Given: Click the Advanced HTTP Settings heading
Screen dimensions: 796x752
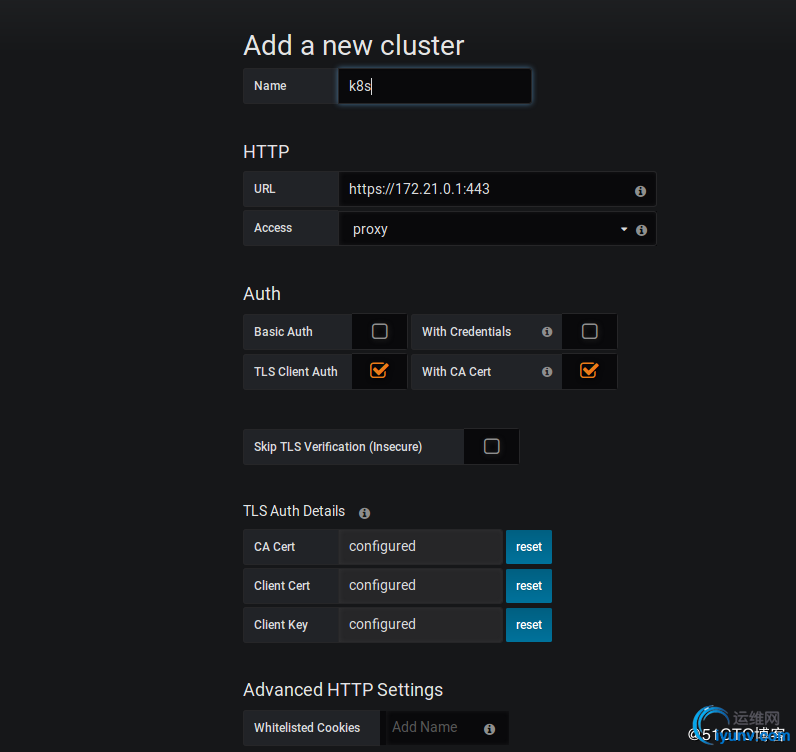Looking at the screenshot, I should (x=343, y=690).
